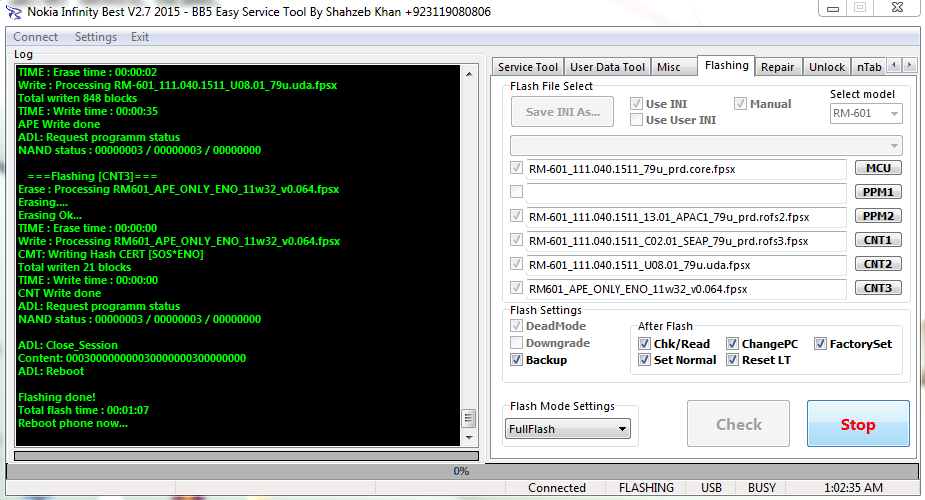The width and height of the screenshot is (925, 500).
Task: Toggle the CNT2 uda file checkbox
Action: coord(516,264)
